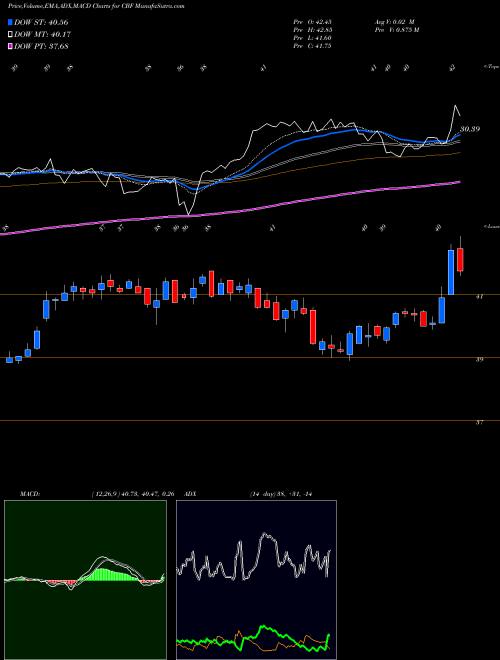Click the price label beside the EMA lines
This screenshot has width=500, height=660.
470,129
